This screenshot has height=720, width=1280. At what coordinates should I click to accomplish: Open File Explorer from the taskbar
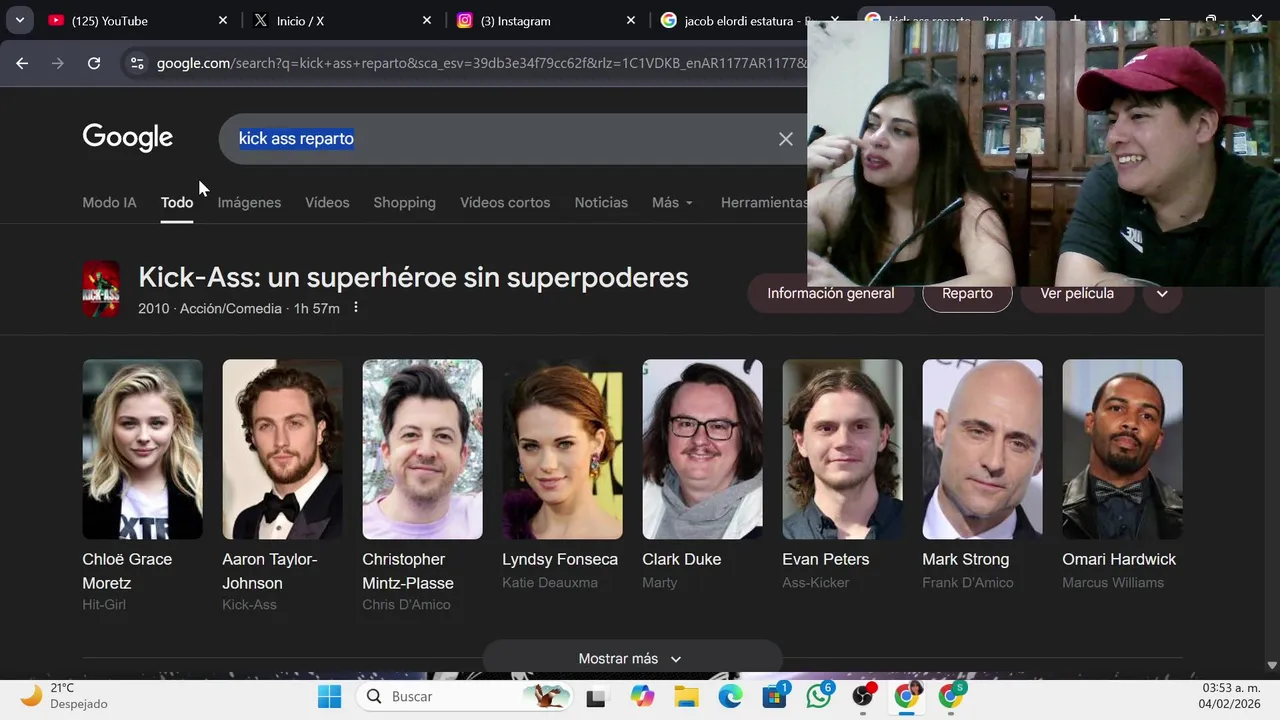pyautogui.click(x=686, y=696)
